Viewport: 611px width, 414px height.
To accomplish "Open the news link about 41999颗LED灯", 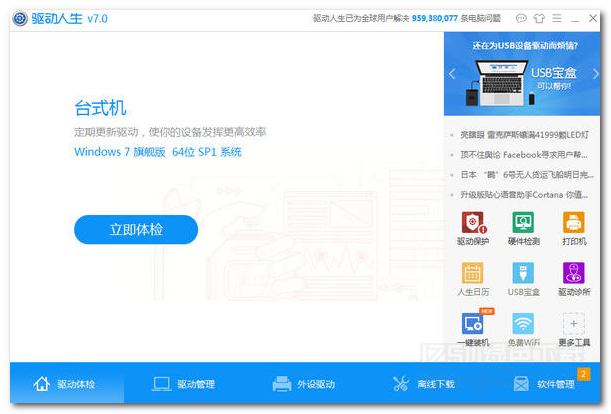I will [x=524, y=135].
